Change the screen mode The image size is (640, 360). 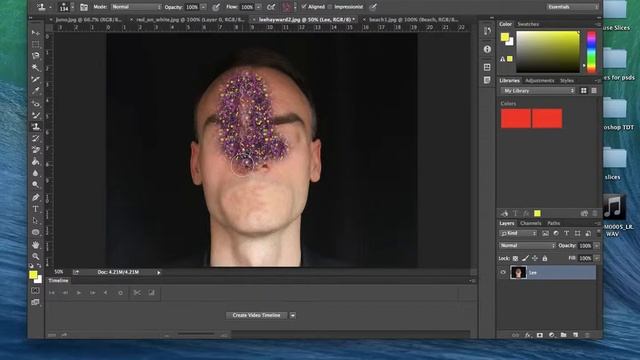[x=36, y=302]
